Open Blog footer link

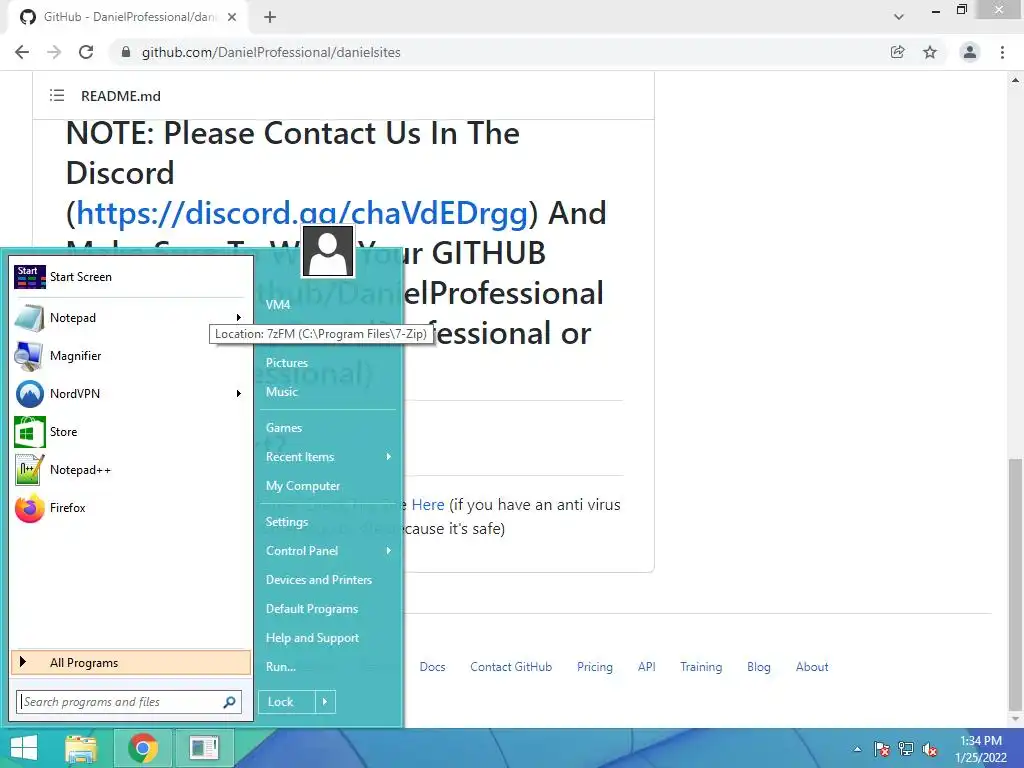759,667
